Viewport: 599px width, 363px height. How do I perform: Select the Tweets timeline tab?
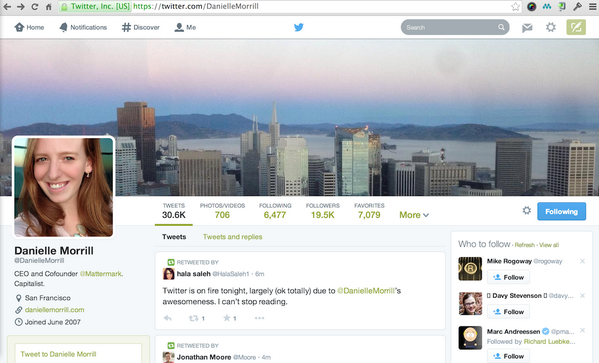coord(174,237)
